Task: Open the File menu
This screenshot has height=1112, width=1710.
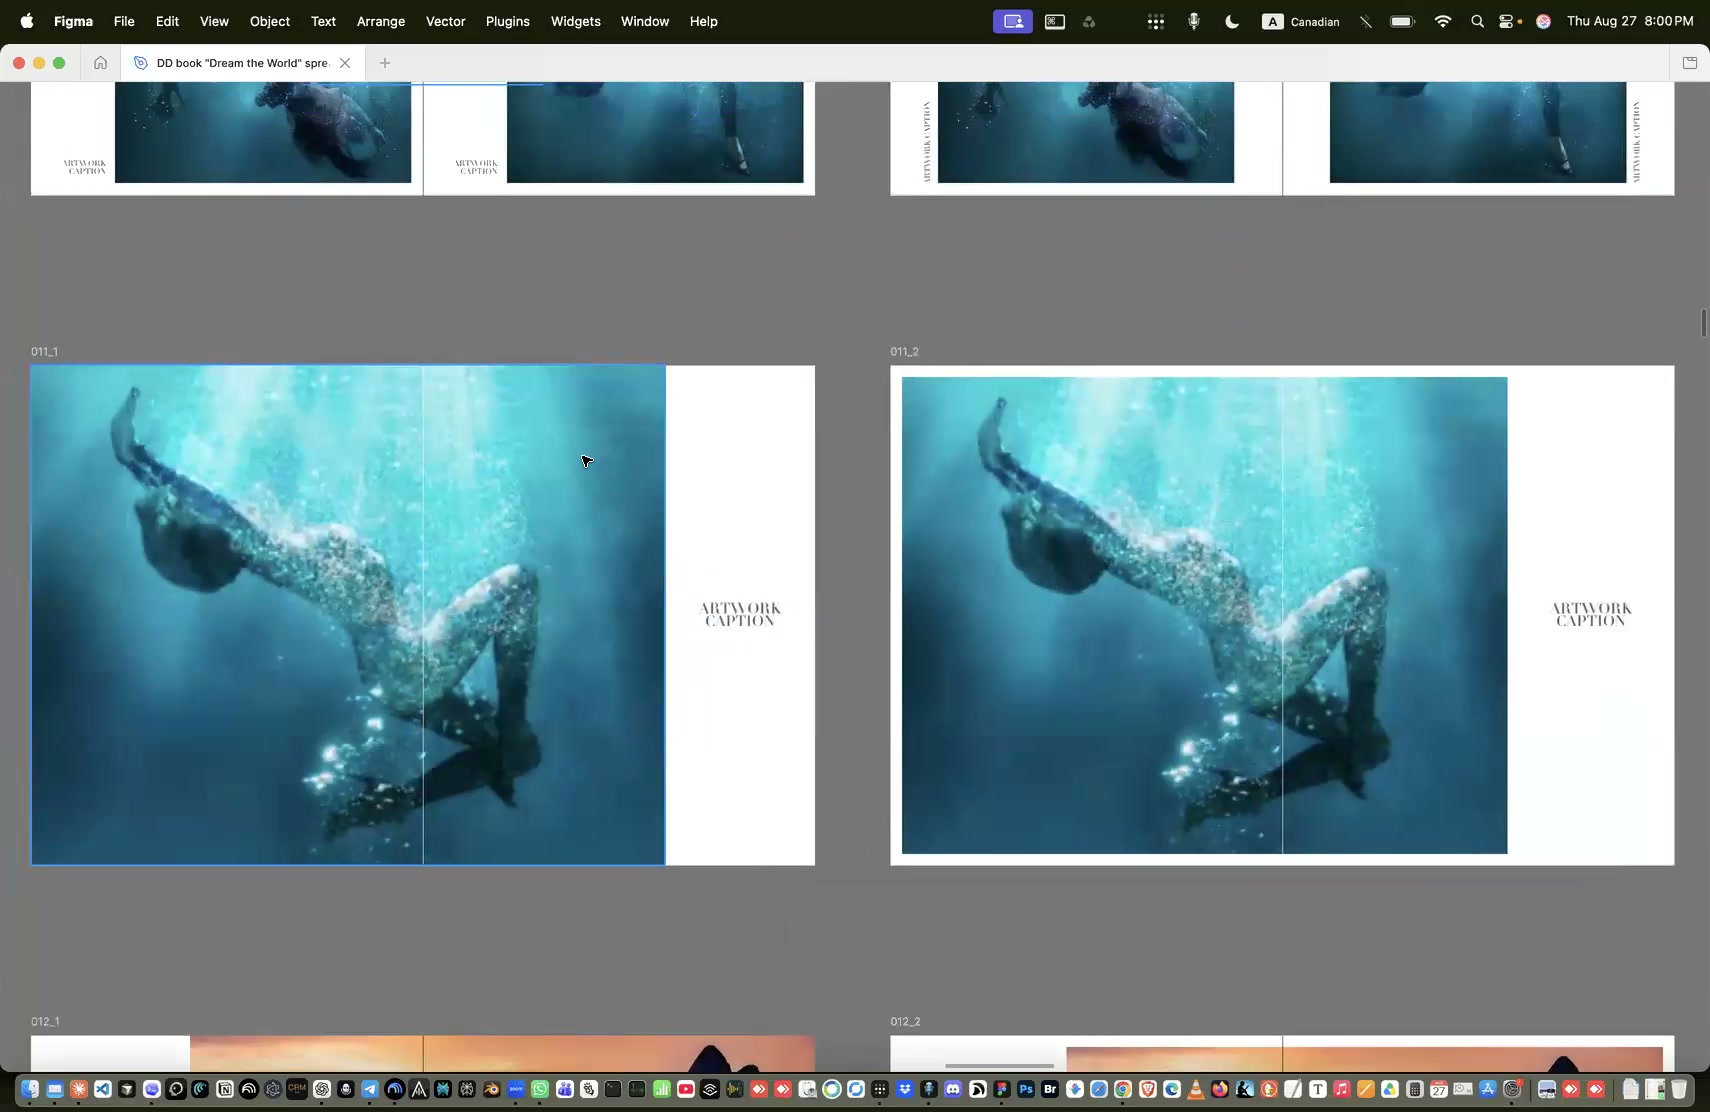Action: (124, 21)
